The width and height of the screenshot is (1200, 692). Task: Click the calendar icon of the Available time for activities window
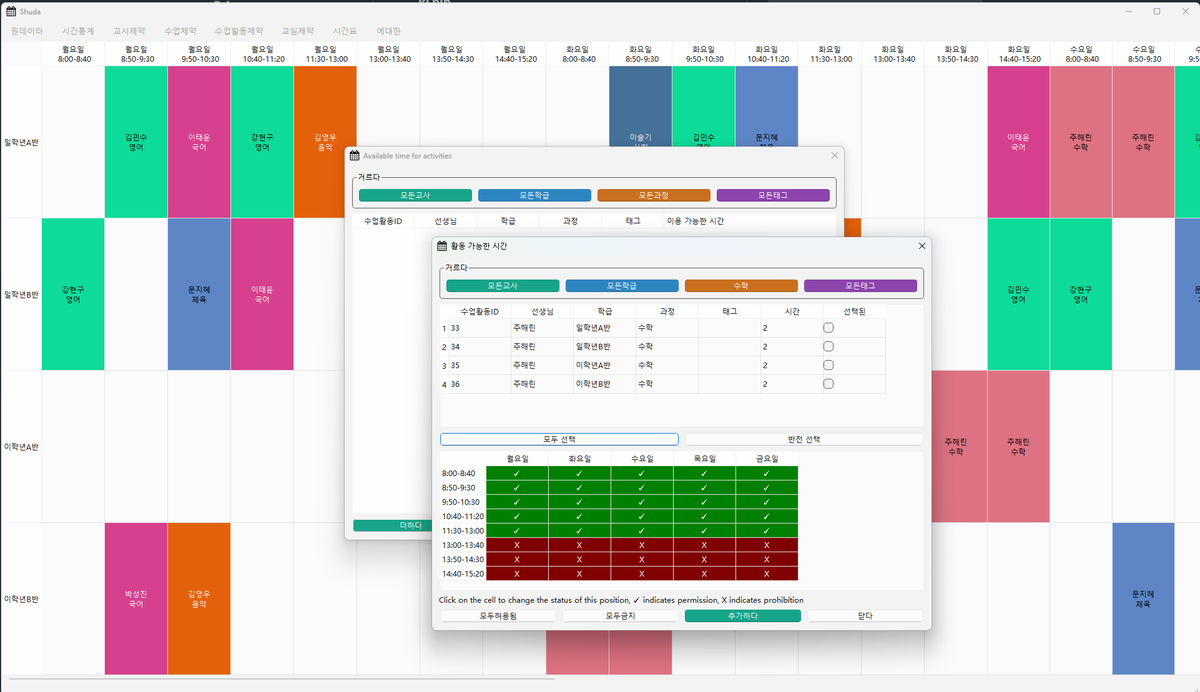click(354, 155)
